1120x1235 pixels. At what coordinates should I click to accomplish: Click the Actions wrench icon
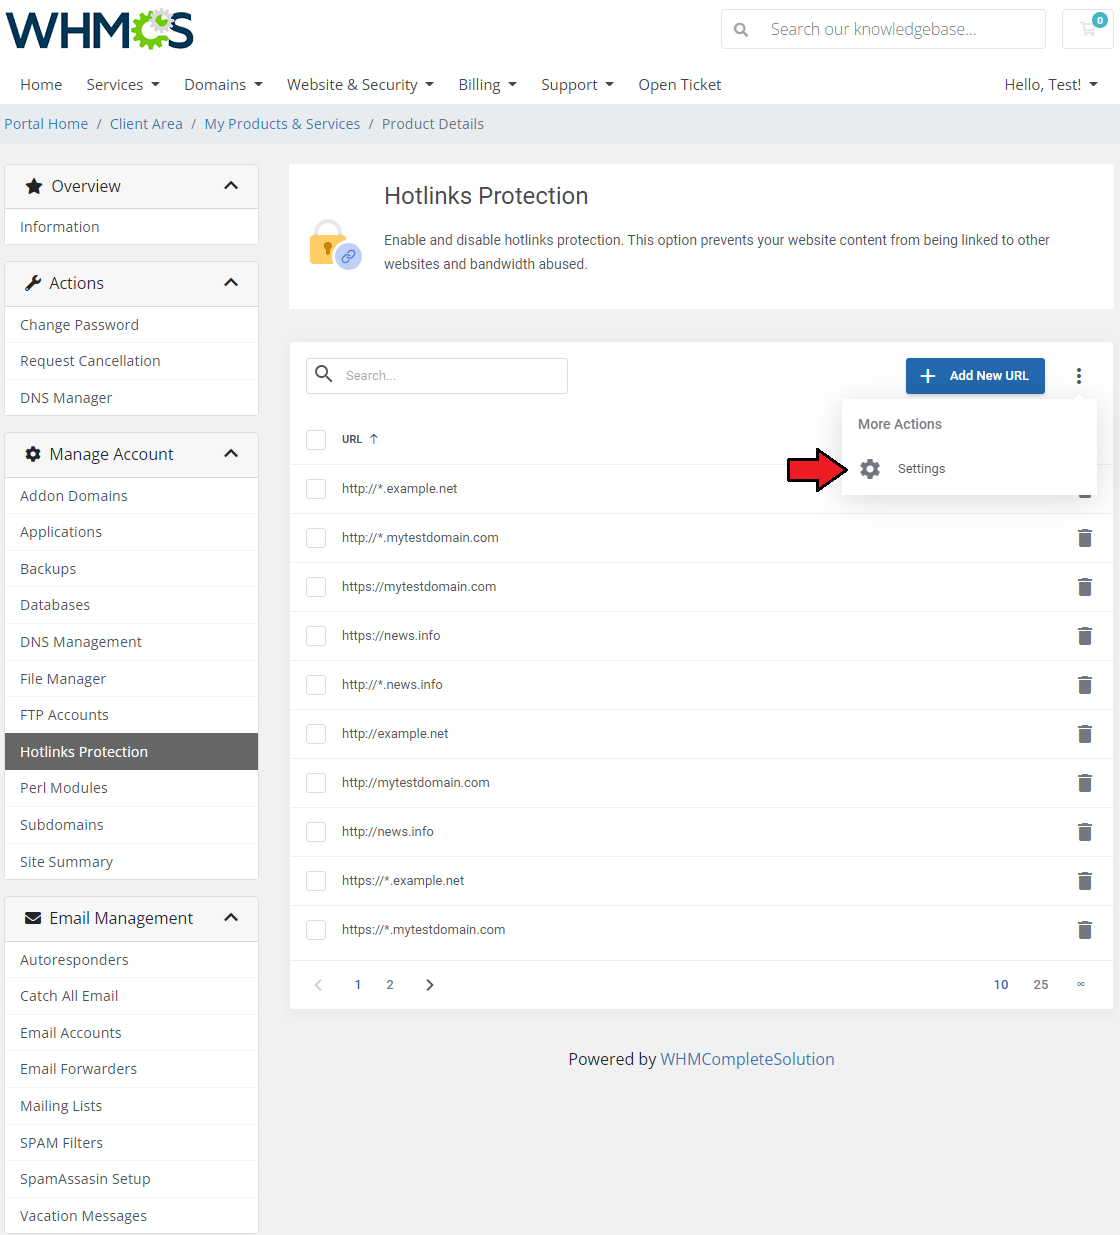(33, 283)
